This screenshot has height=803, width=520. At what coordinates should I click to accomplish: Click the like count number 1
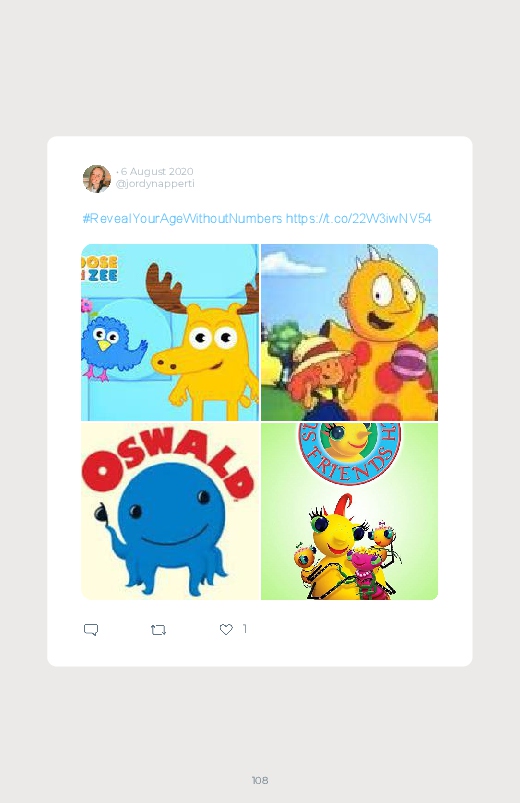pyautogui.click(x=245, y=629)
